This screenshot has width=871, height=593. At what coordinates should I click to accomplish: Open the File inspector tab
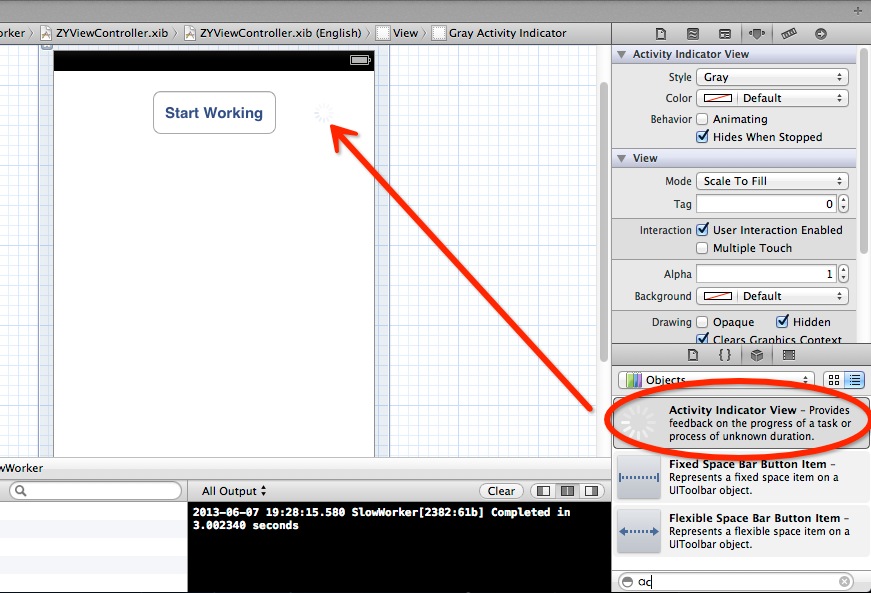pos(660,33)
